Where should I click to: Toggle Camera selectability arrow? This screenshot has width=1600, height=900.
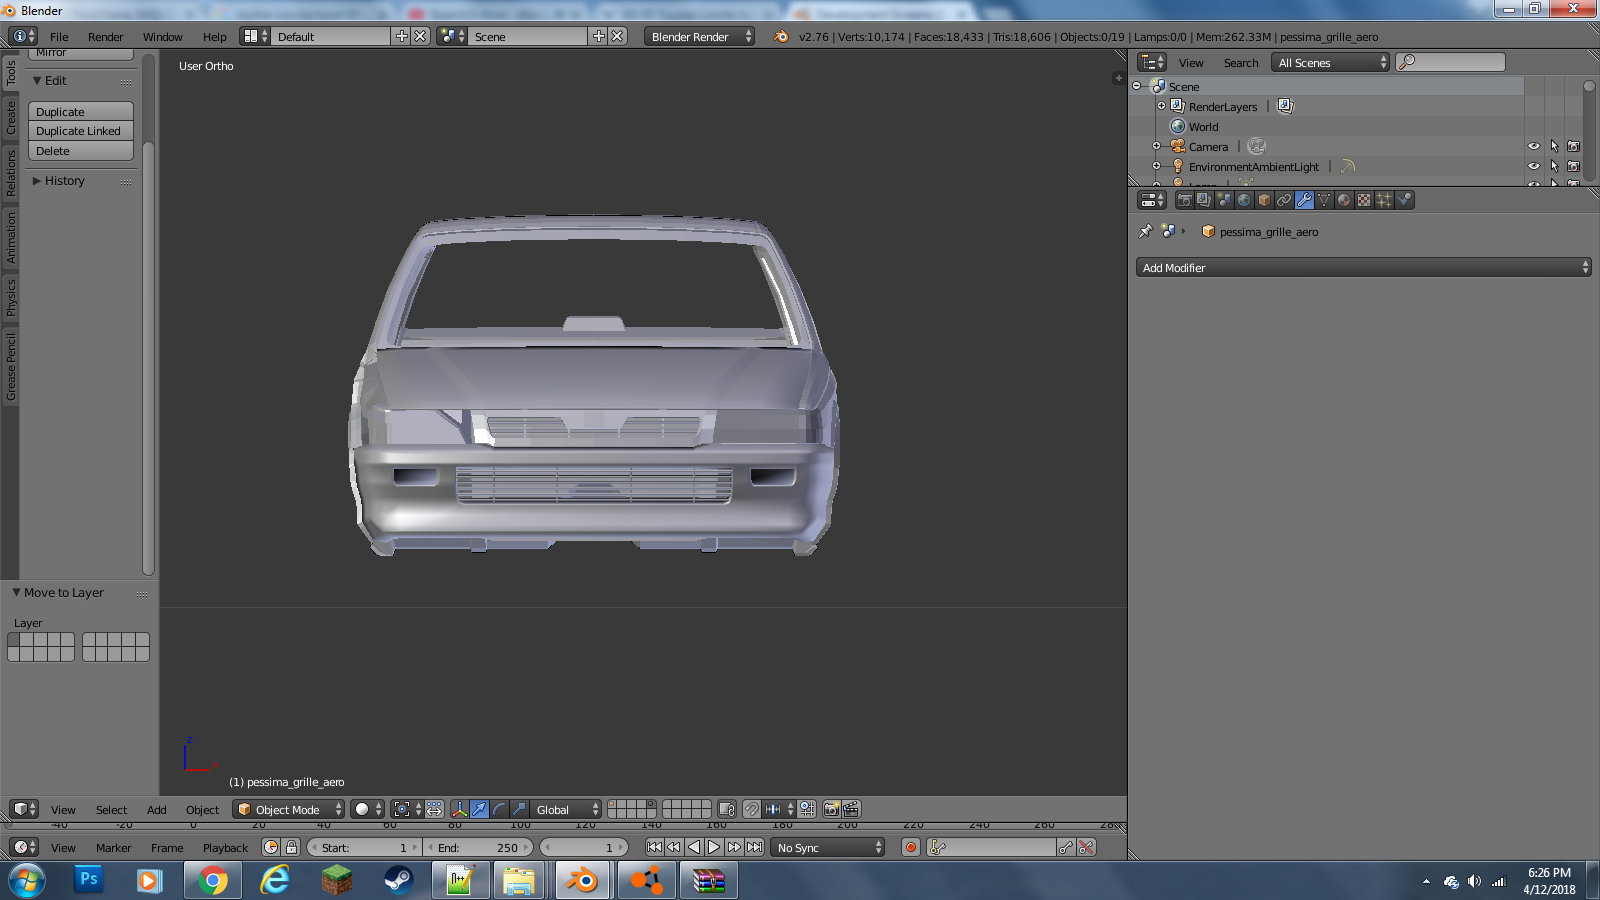point(1554,146)
